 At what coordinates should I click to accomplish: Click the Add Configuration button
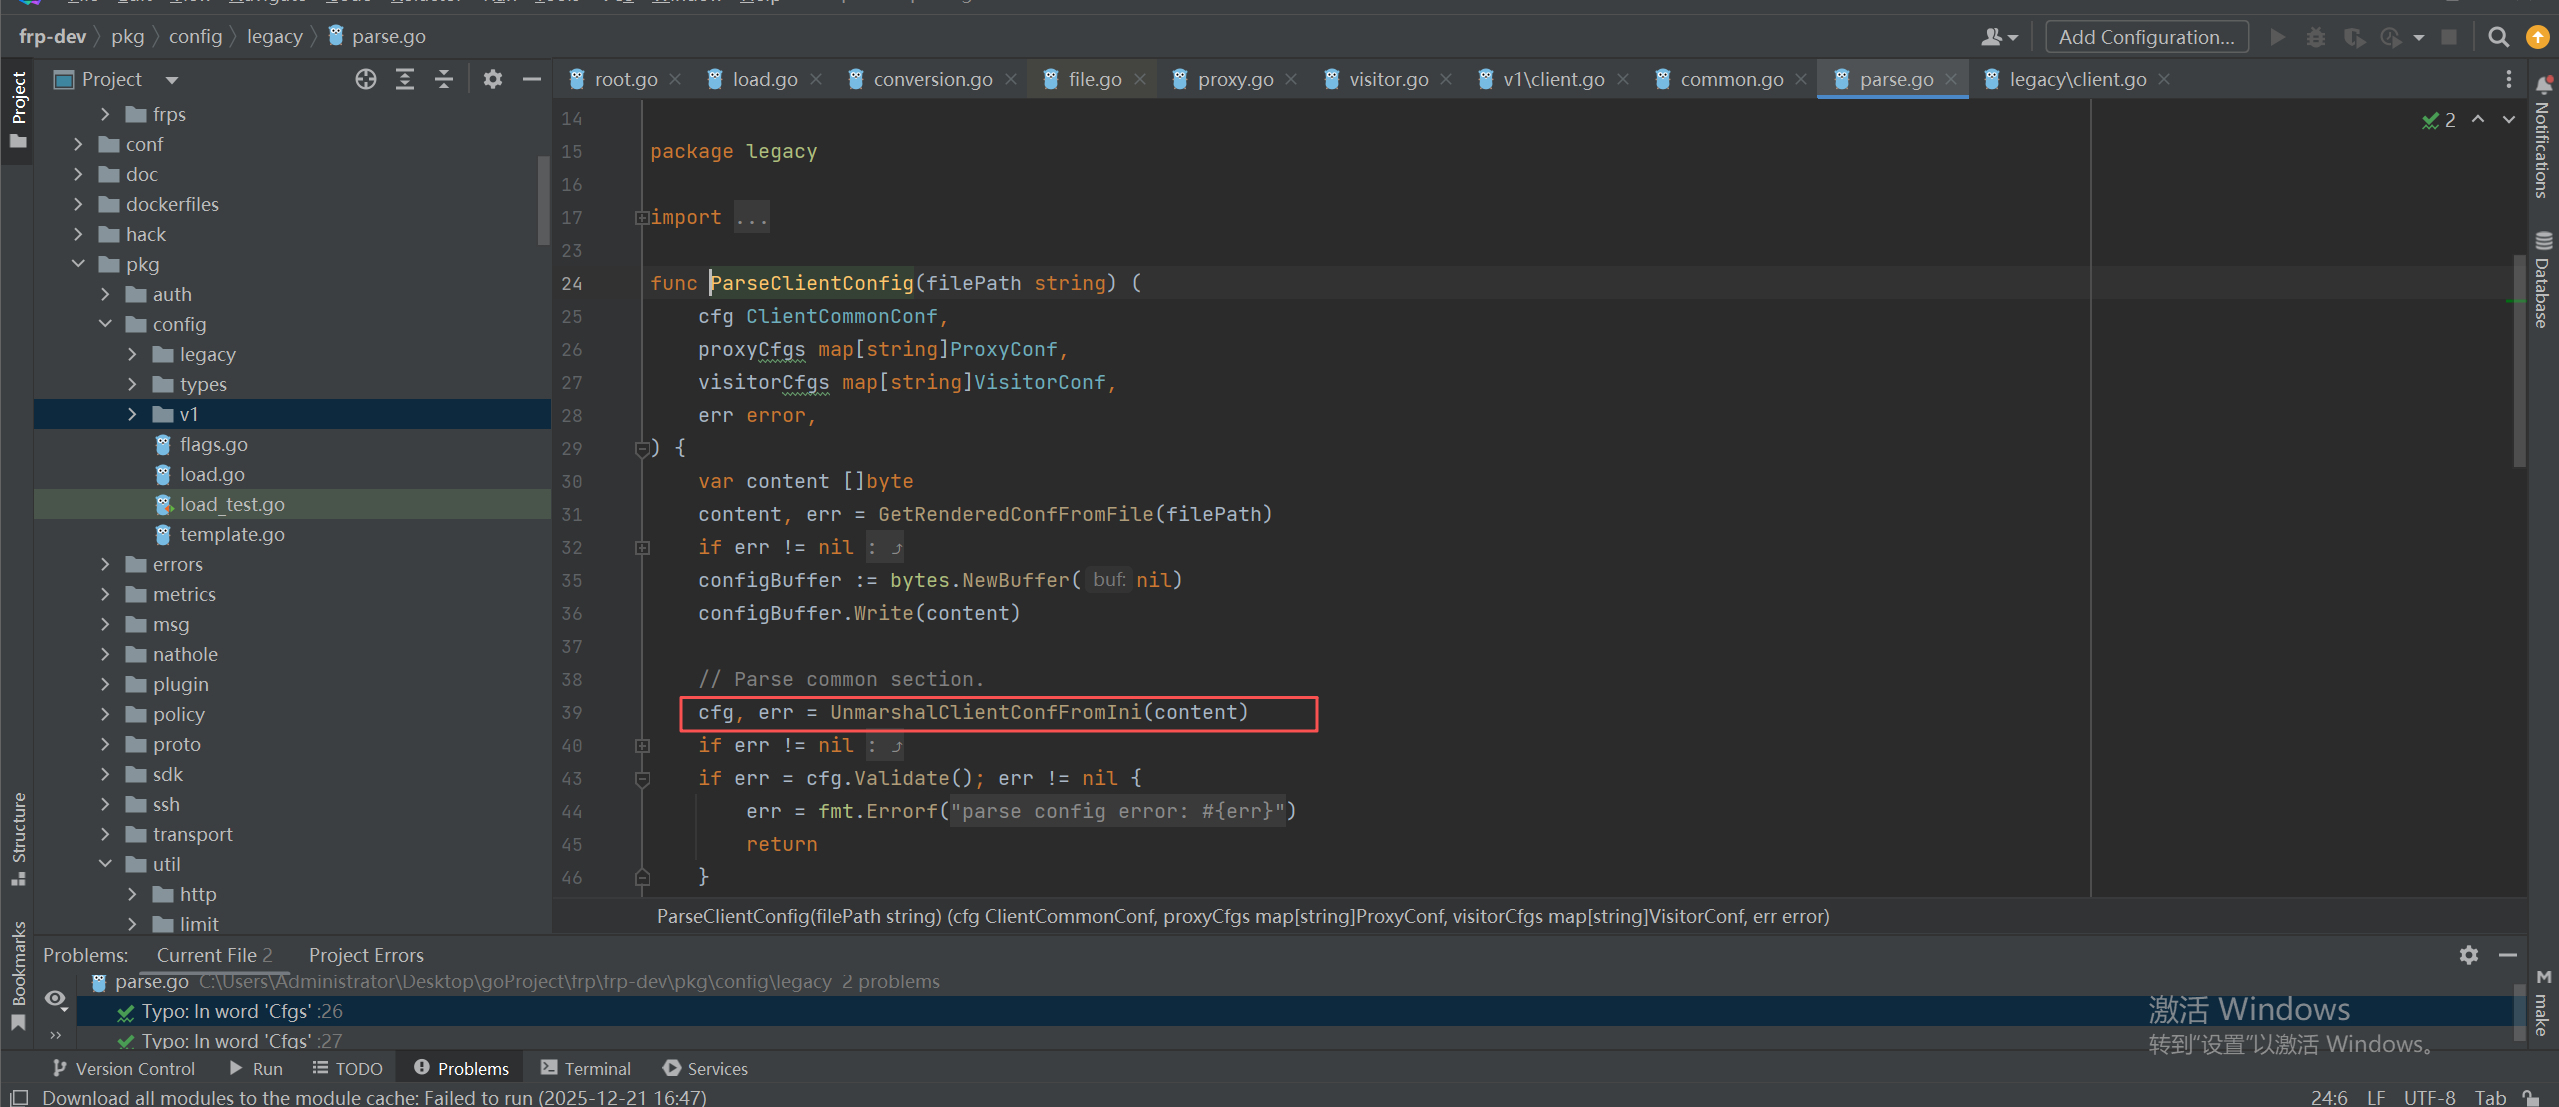point(2146,37)
